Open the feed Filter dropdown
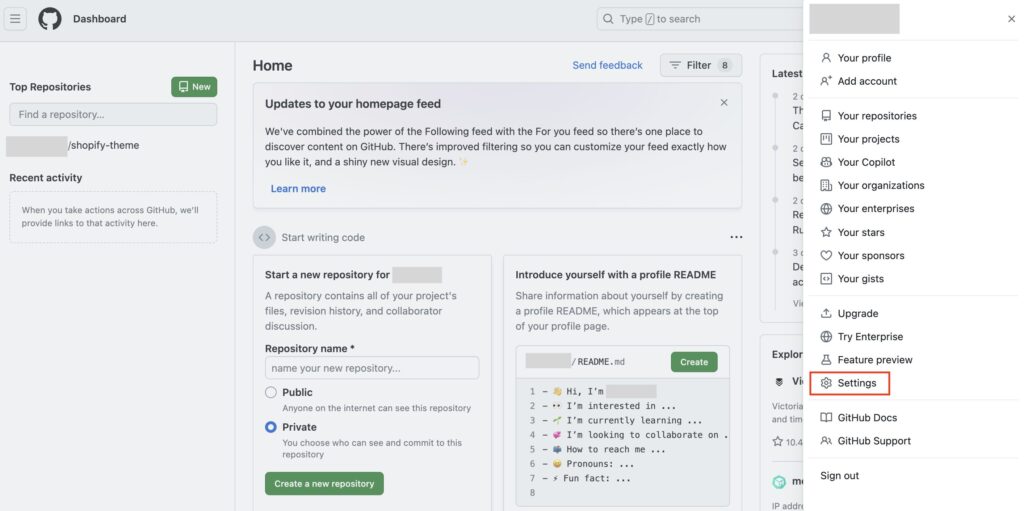 (701, 65)
